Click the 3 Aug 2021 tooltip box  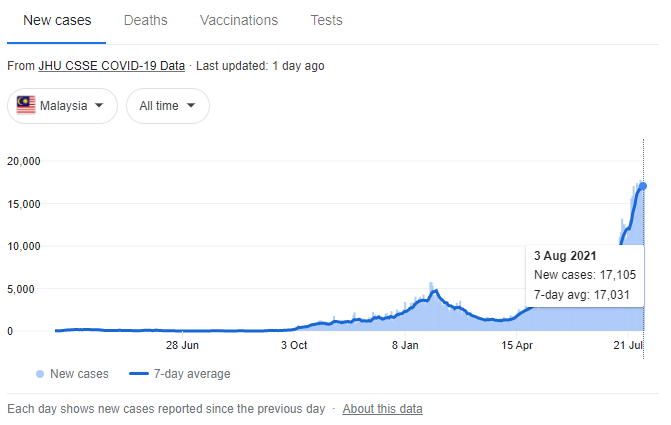[x=585, y=276]
